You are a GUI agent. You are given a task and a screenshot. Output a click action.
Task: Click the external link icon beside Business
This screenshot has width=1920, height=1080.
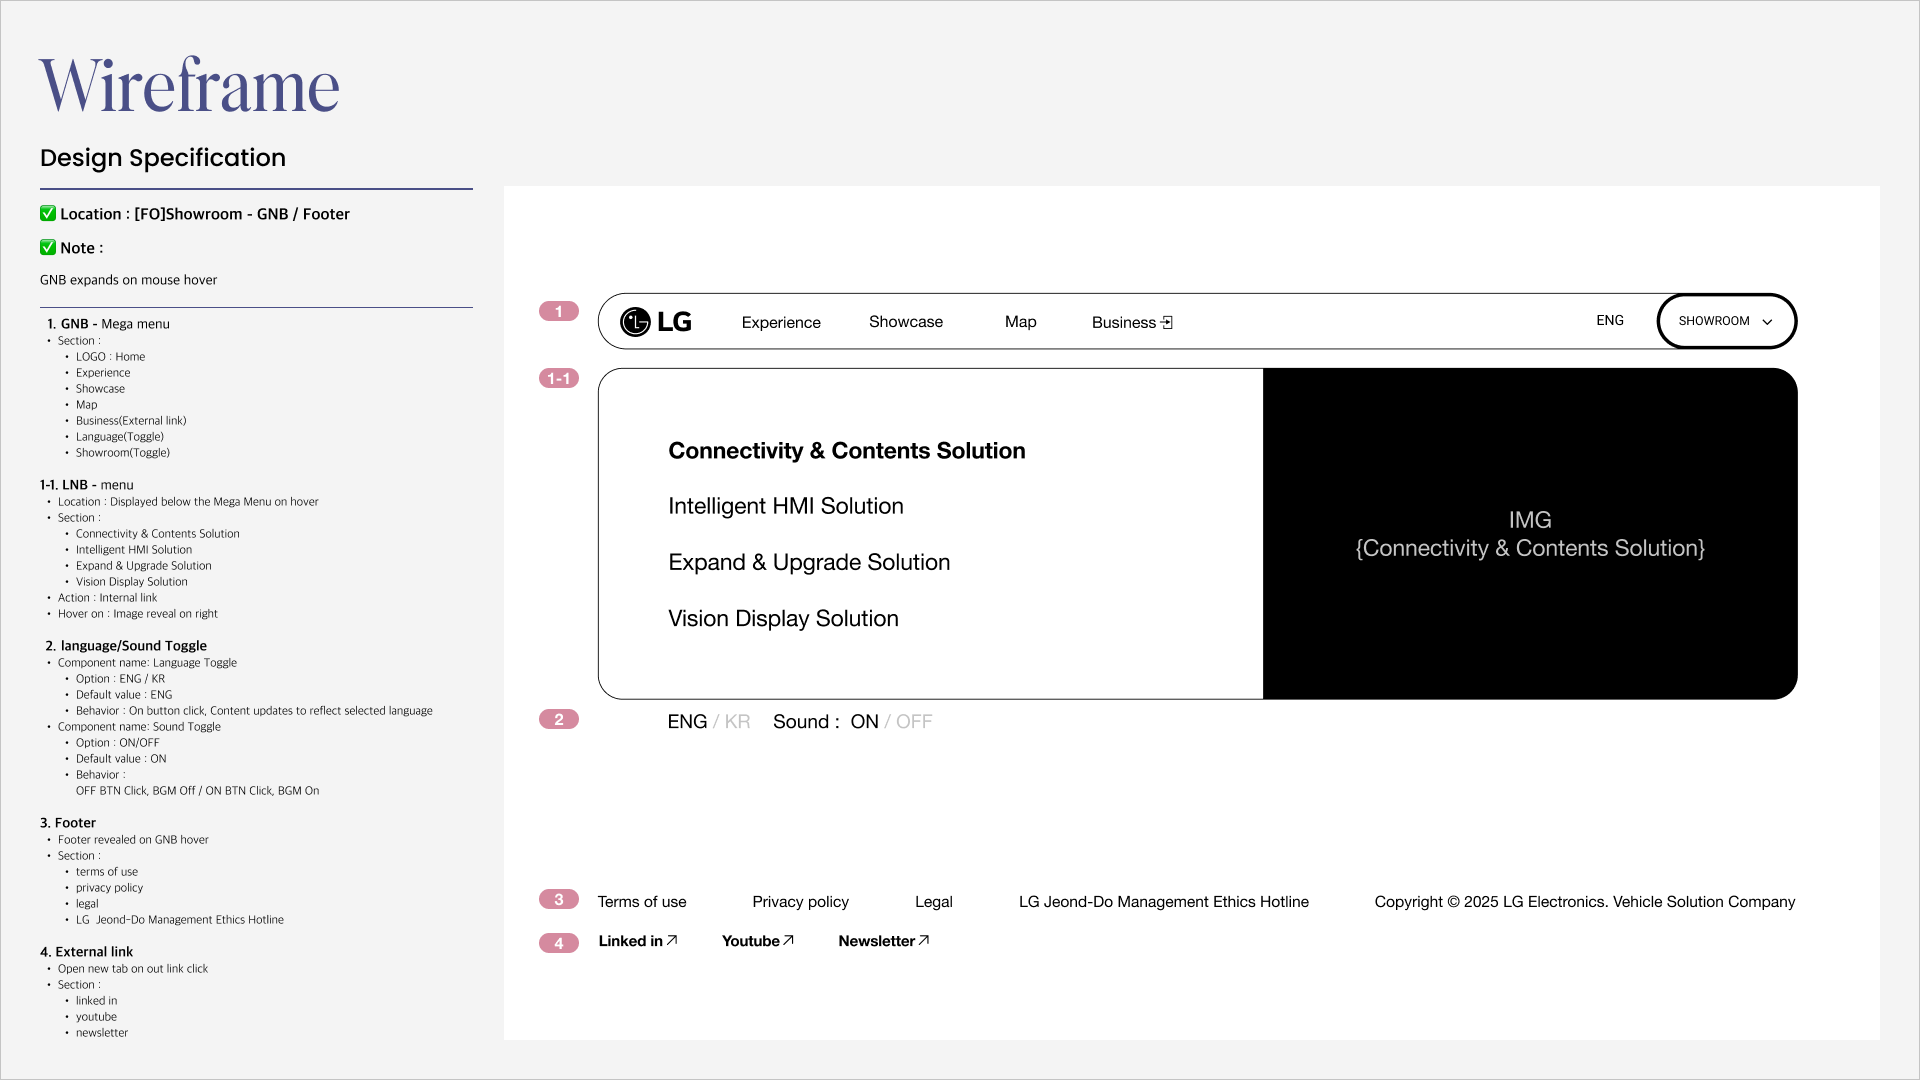(1166, 323)
